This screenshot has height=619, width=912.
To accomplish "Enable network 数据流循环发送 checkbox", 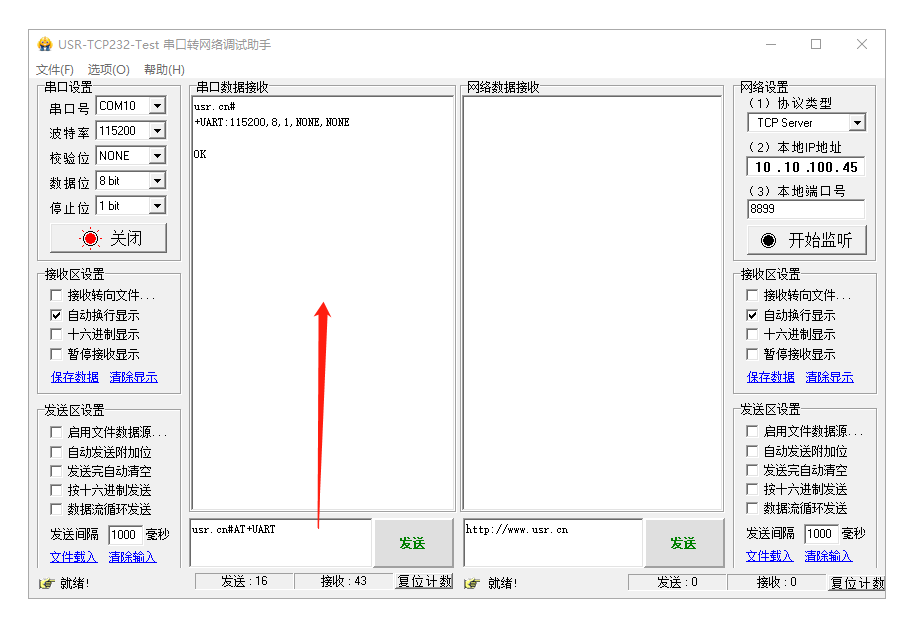I will (x=752, y=508).
